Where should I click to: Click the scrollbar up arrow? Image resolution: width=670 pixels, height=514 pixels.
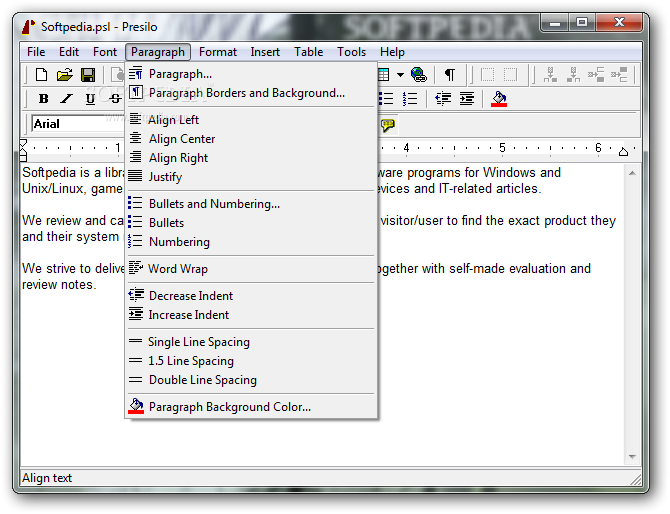click(632, 173)
